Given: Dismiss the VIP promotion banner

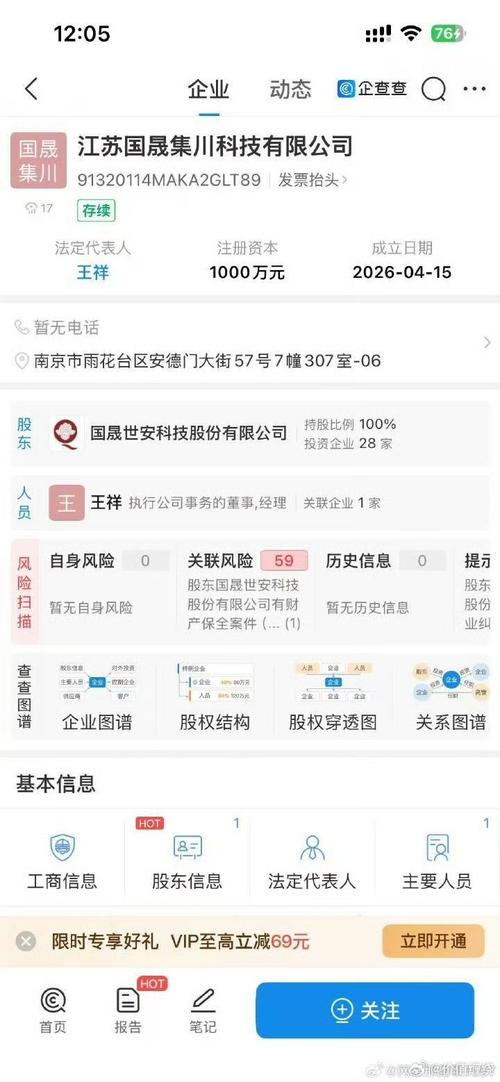Looking at the screenshot, I should pos(26,941).
